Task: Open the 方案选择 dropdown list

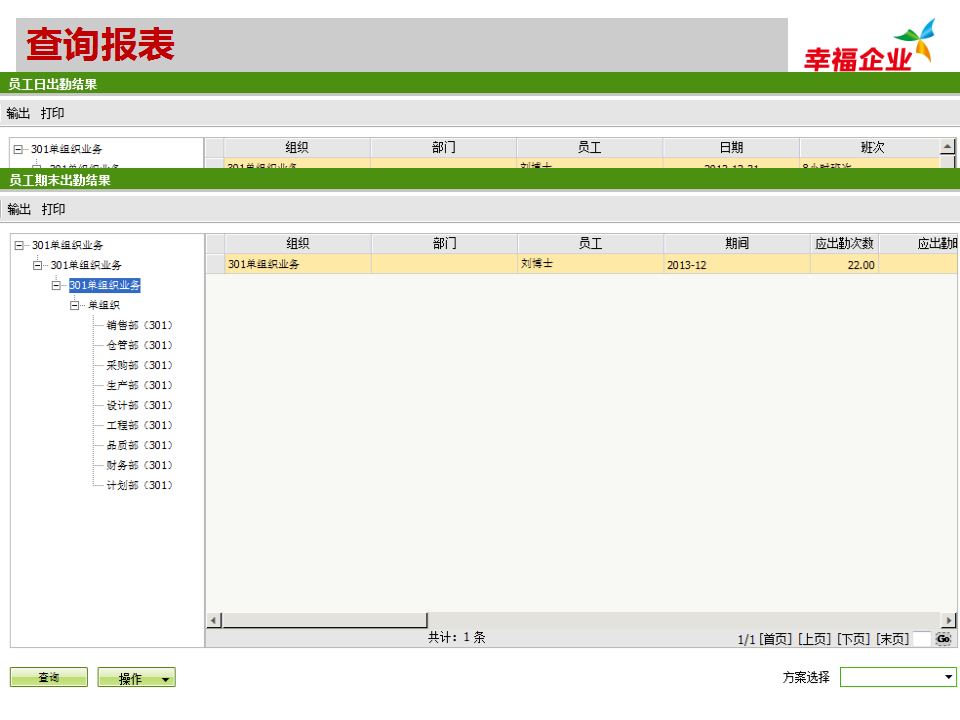Action: pyautogui.click(x=947, y=675)
